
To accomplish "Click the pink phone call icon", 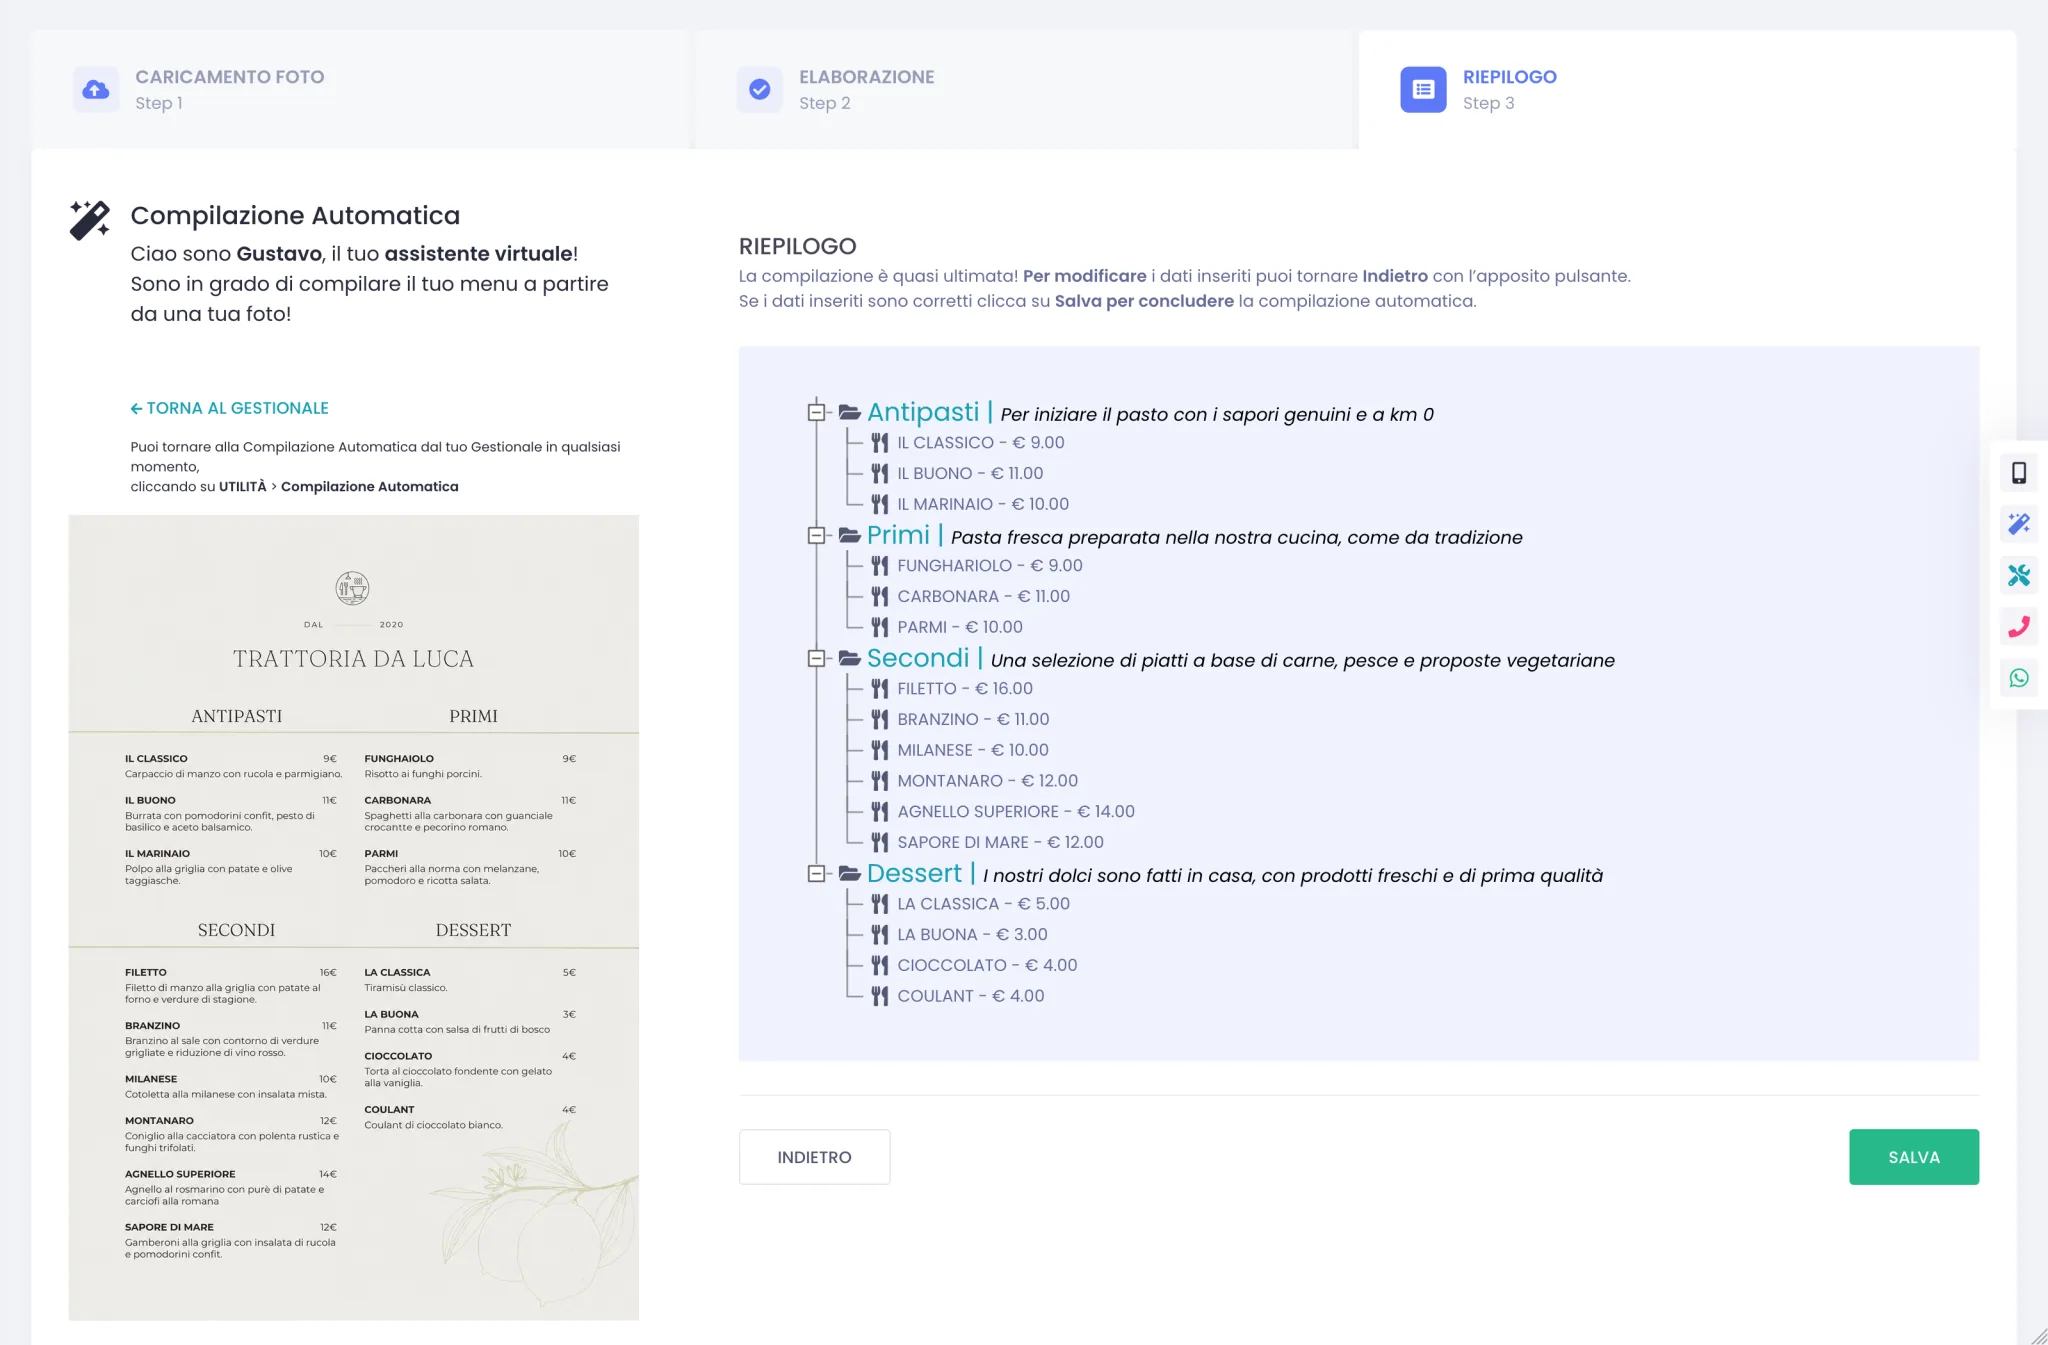I will [2019, 627].
